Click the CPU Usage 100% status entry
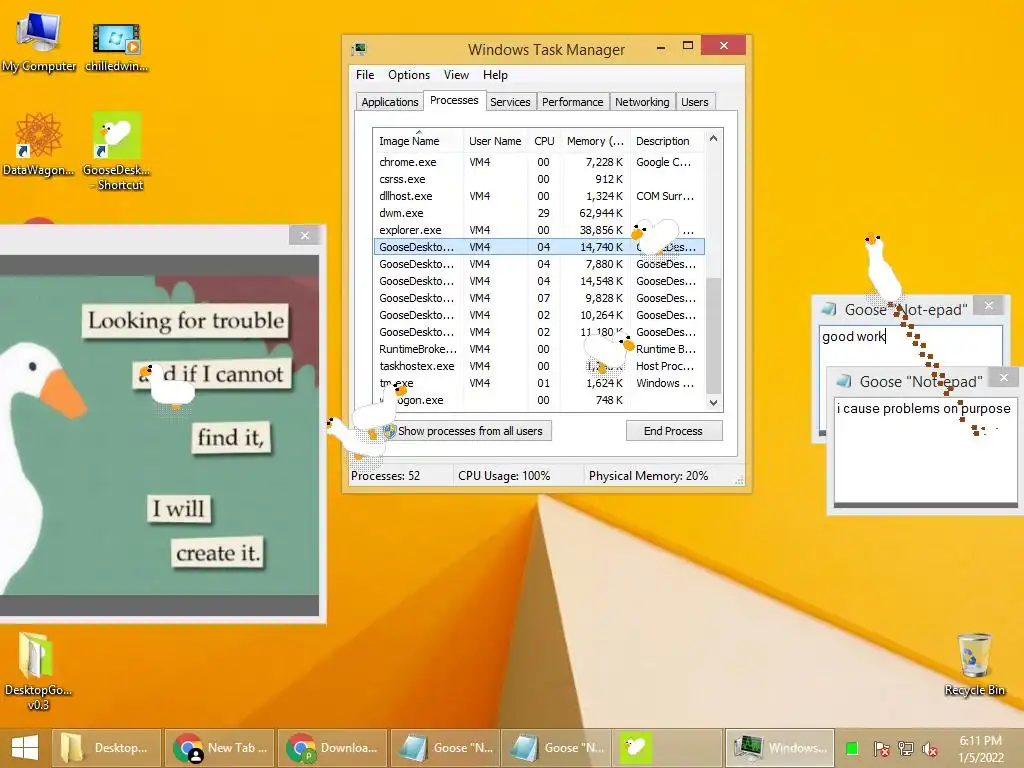The height and width of the screenshot is (768, 1024). [x=504, y=475]
